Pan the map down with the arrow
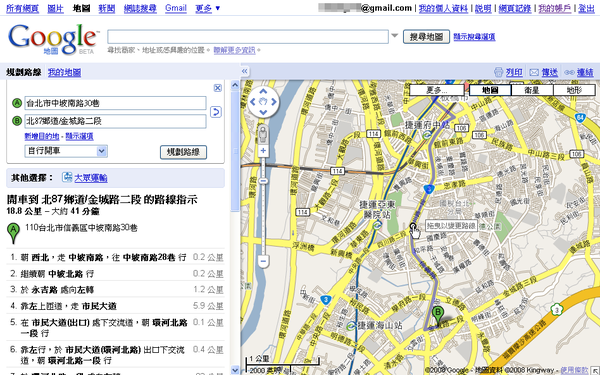The width and height of the screenshot is (600, 375). [x=263, y=112]
